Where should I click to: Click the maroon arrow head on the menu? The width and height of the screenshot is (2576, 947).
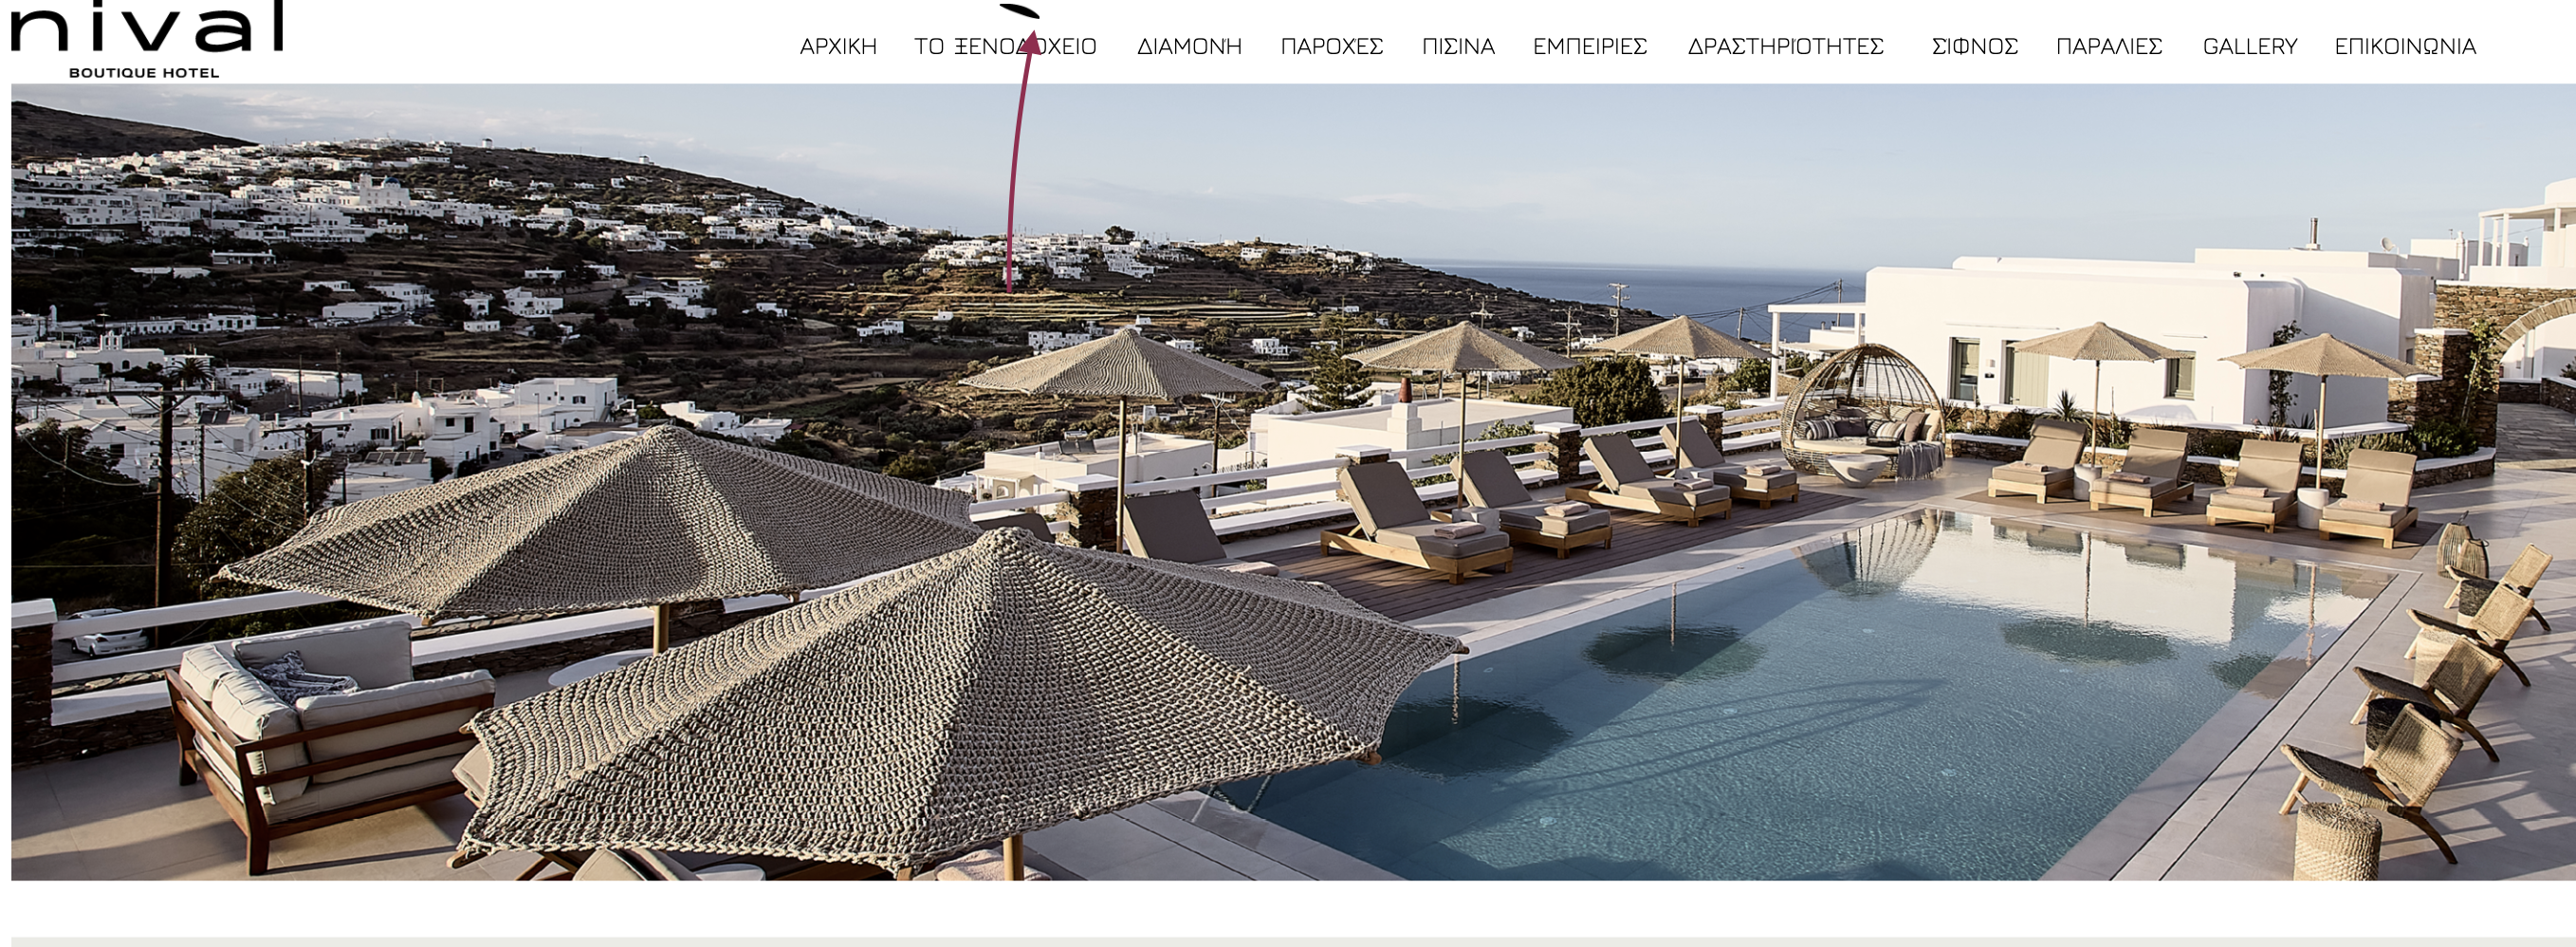click(1030, 42)
